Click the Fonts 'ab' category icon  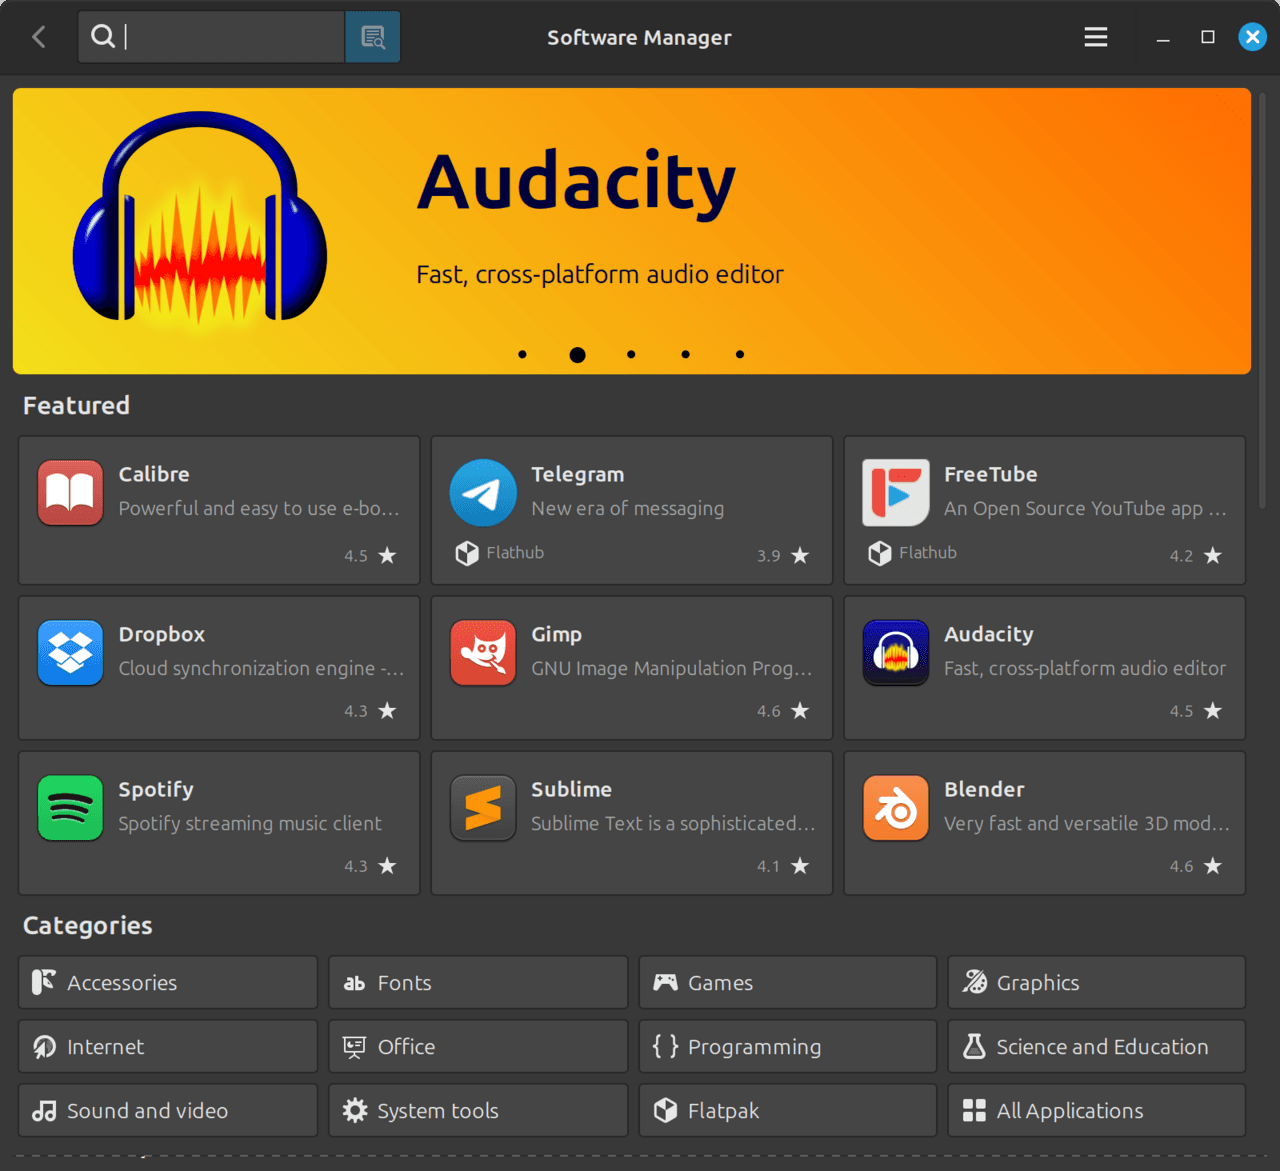point(355,983)
